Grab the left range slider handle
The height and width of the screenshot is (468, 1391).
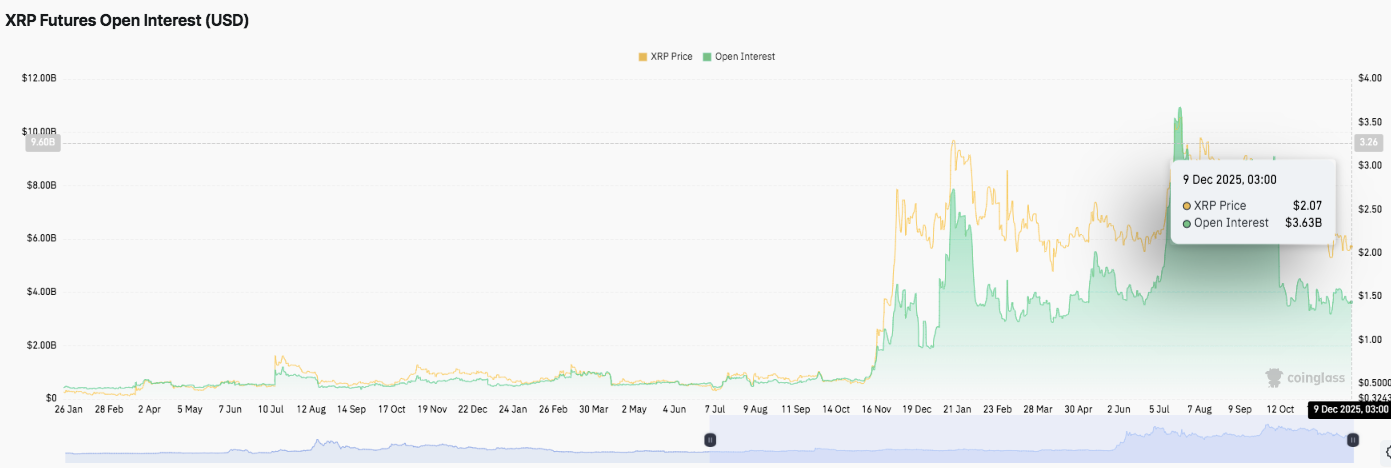tap(710, 440)
